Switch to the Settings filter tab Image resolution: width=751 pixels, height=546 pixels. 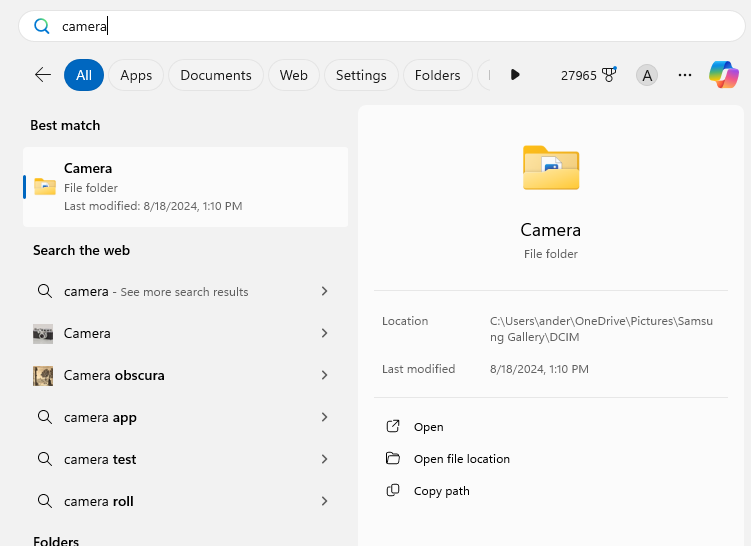[x=361, y=75]
